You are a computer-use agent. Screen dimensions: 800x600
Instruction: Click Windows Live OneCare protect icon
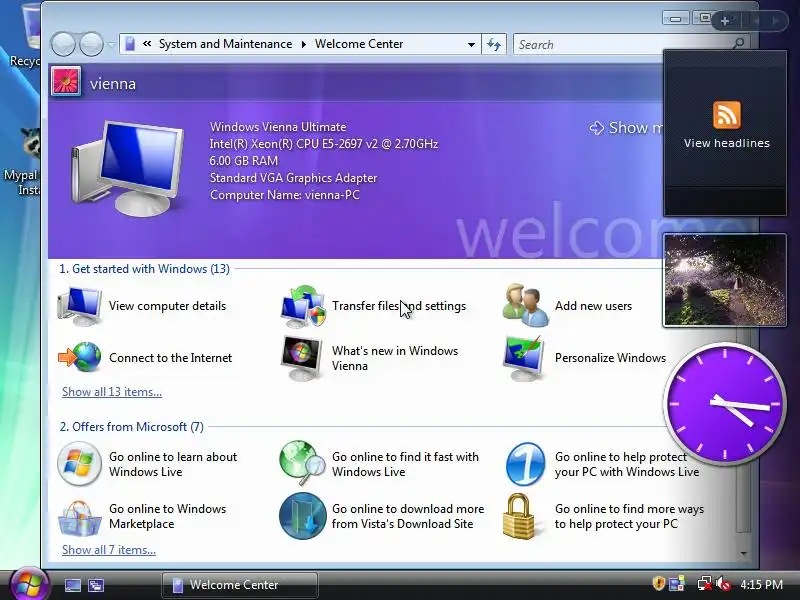tap(526, 464)
